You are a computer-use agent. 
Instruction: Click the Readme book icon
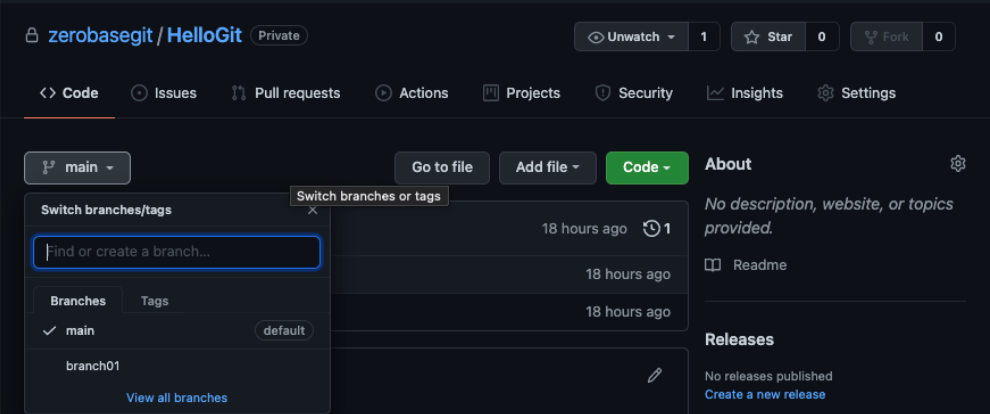coord(713,265)
